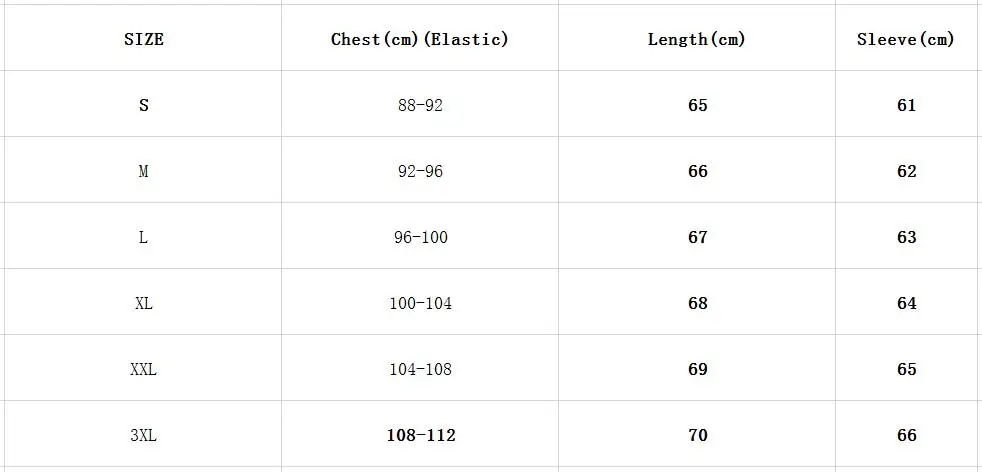Click the 100-104 chest value

coord(420,302)
